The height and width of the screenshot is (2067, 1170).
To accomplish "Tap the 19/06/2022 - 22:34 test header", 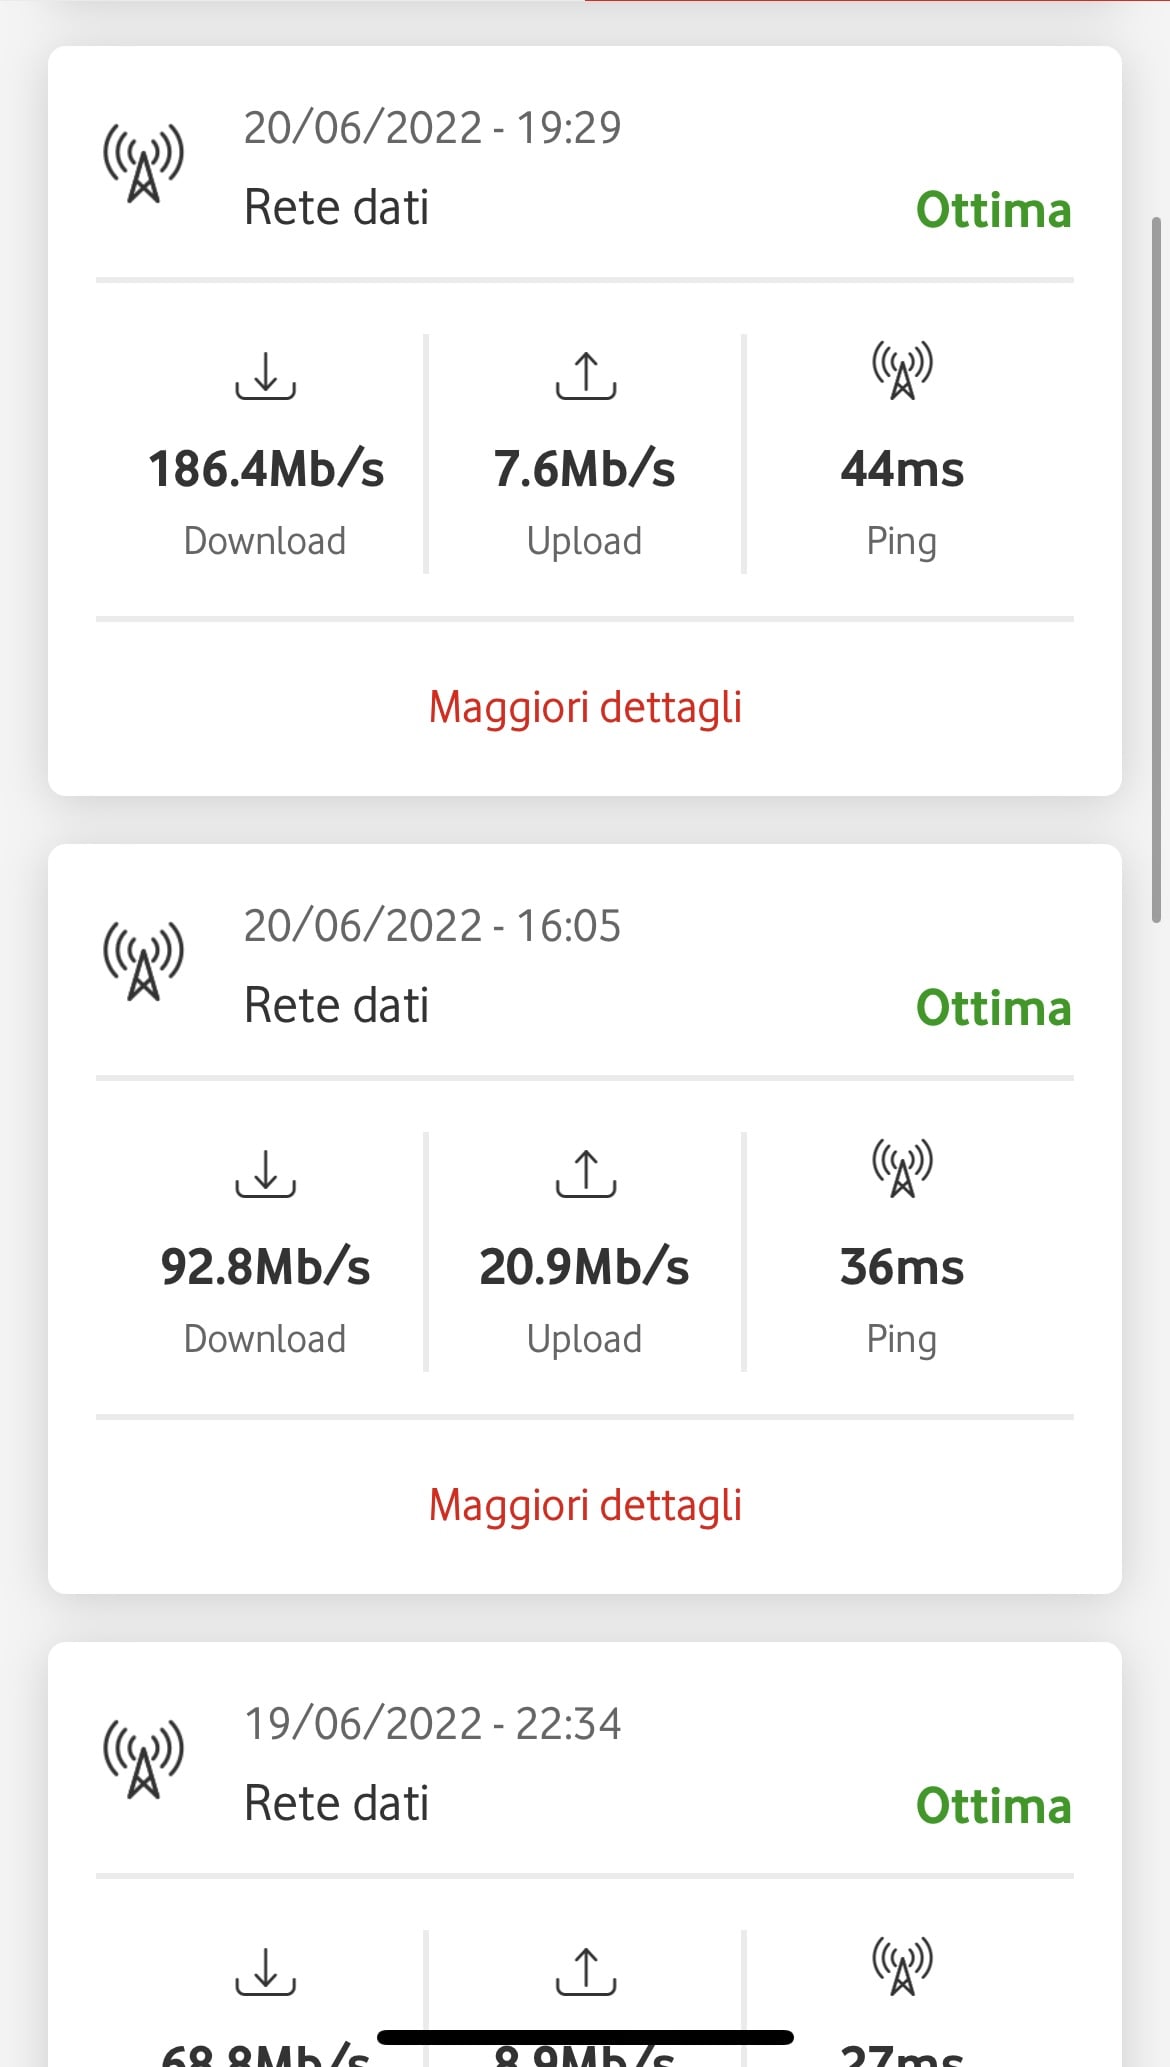I will pos(432,1724).
